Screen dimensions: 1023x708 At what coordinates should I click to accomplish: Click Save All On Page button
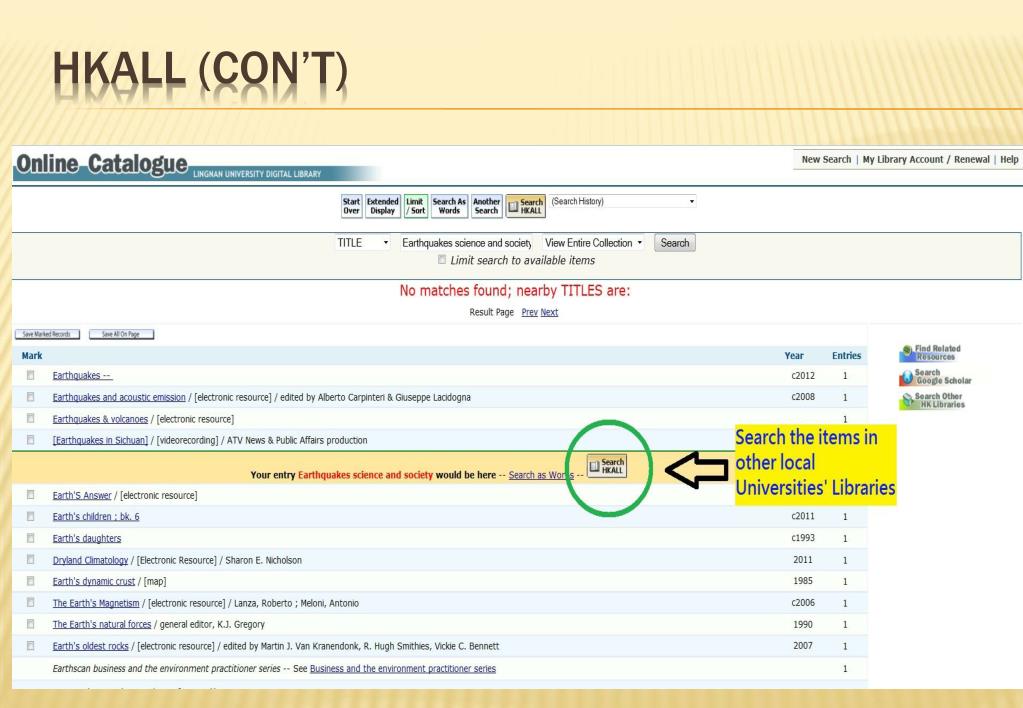(121, 334)
